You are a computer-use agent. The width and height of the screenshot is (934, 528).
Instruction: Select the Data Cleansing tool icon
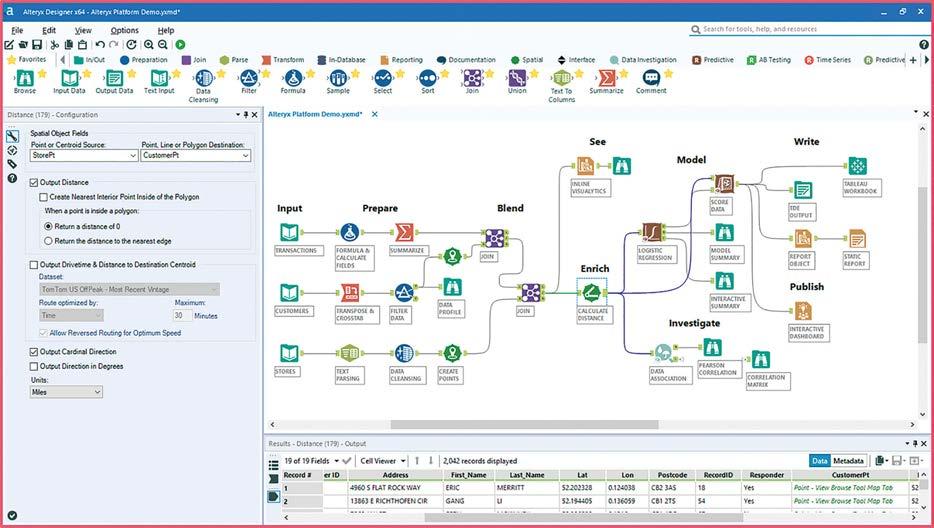[x=204, y=77]
